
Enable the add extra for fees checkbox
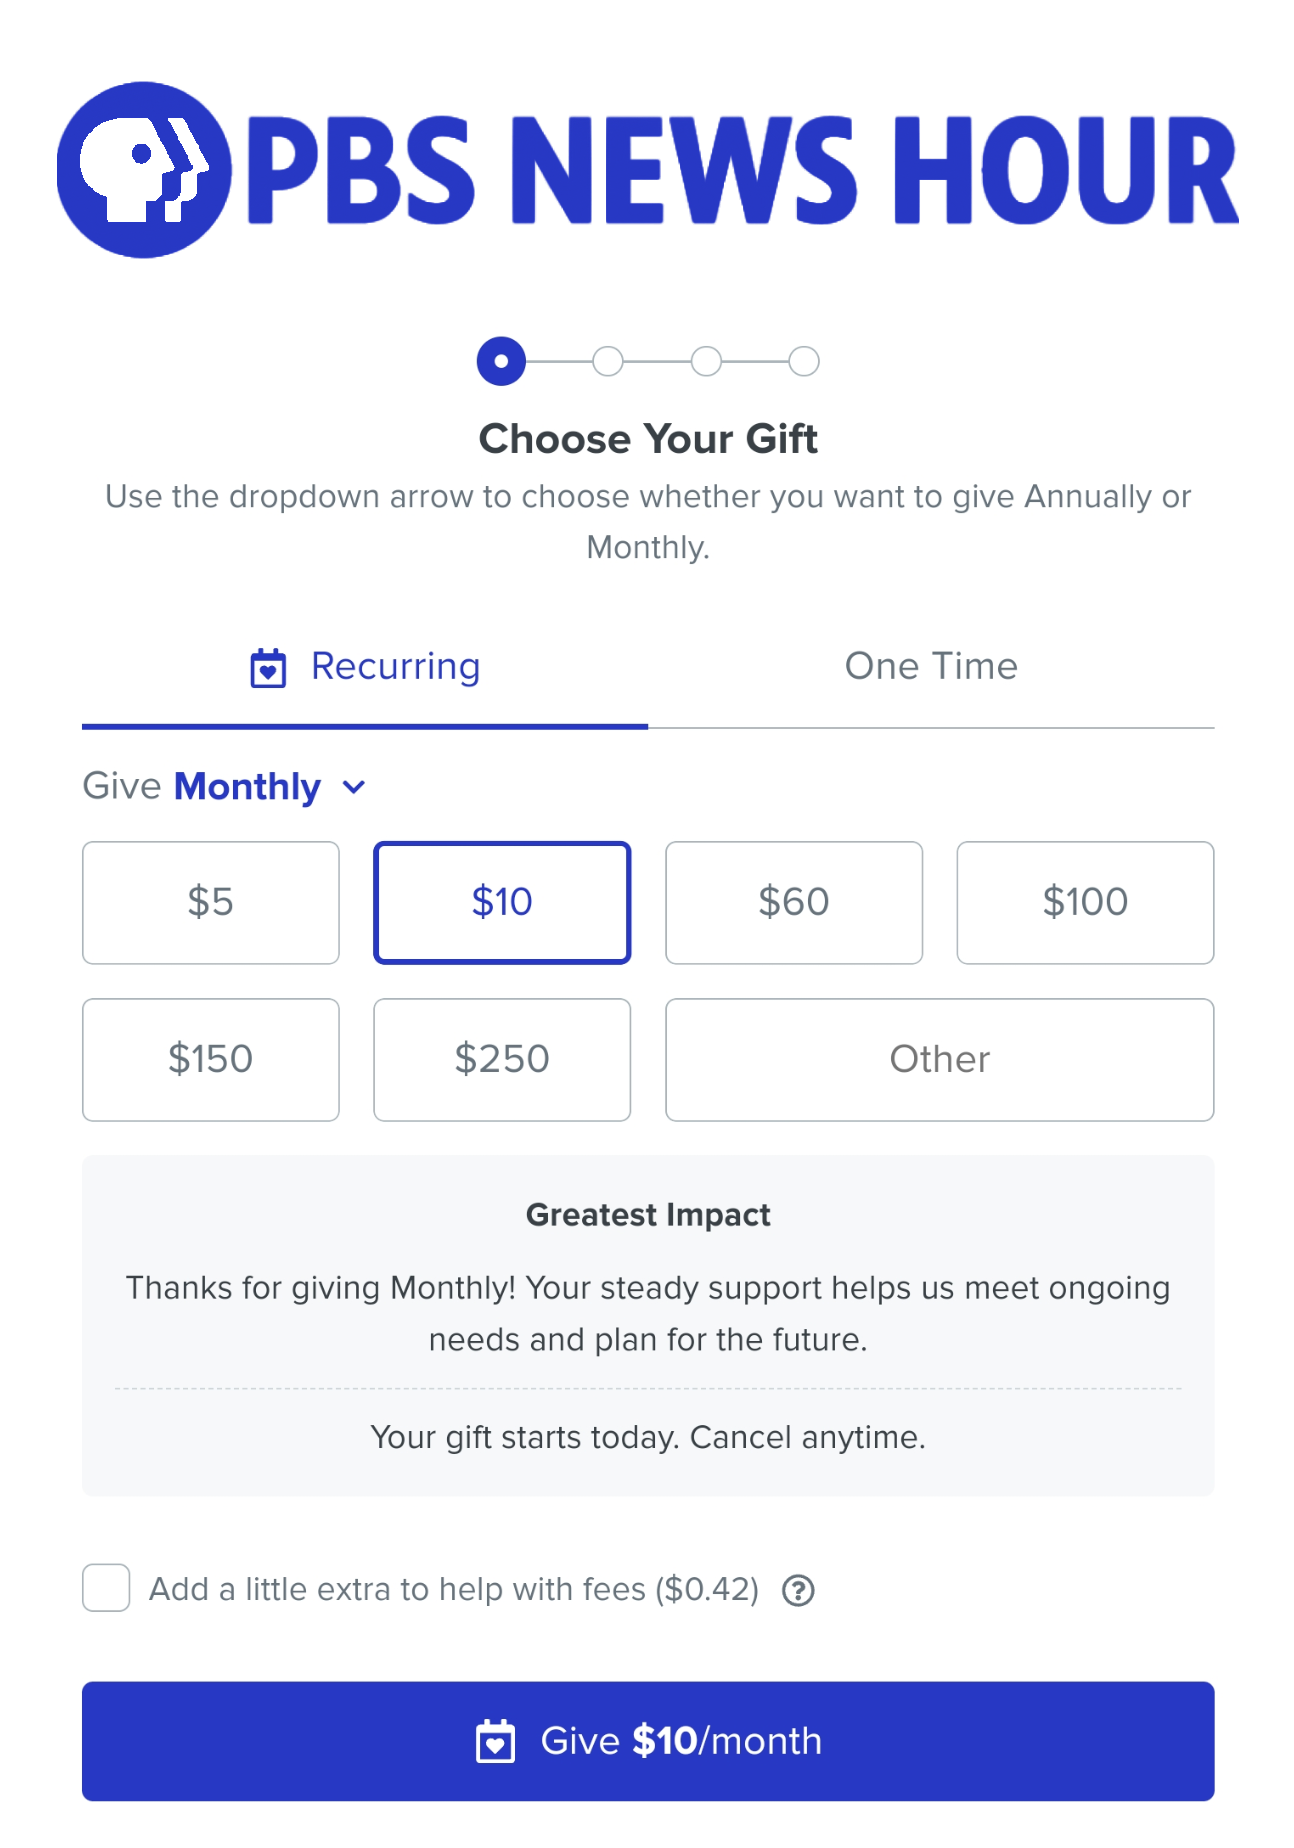point(106,1588)
